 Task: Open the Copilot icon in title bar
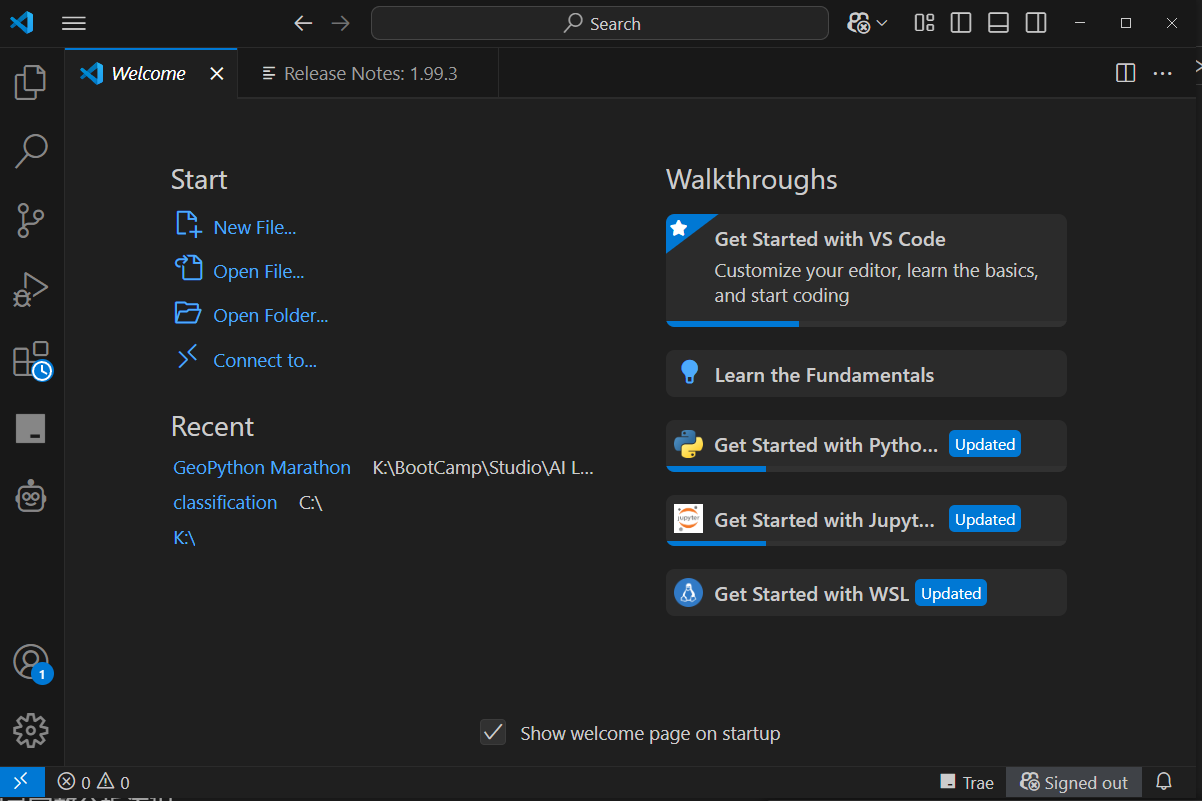click(x=859, y=23)
